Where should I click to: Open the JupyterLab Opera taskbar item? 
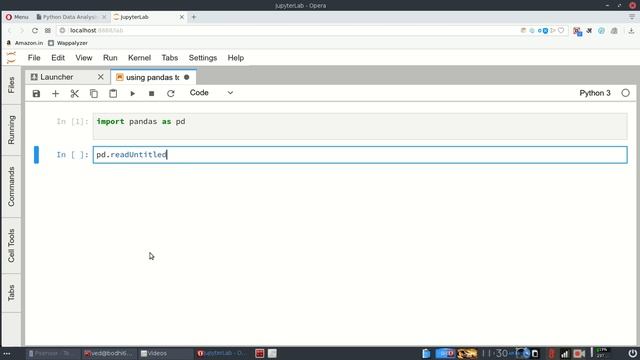pos(221,353)
